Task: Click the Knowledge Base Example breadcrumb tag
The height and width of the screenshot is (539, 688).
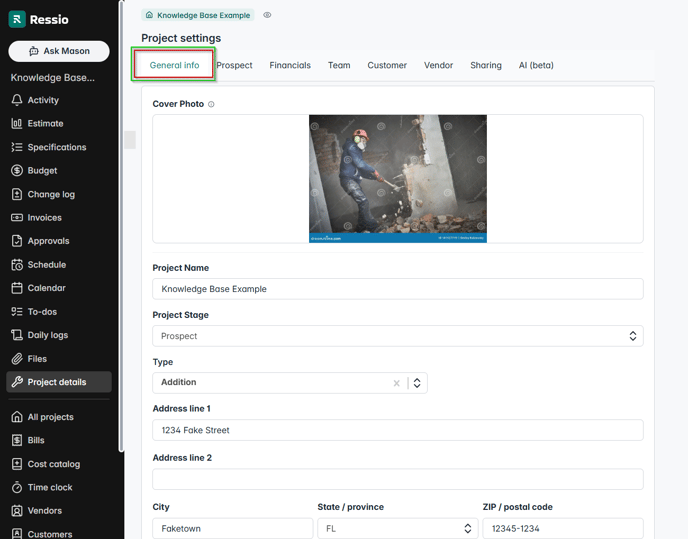Action: (x=197, y=15)
